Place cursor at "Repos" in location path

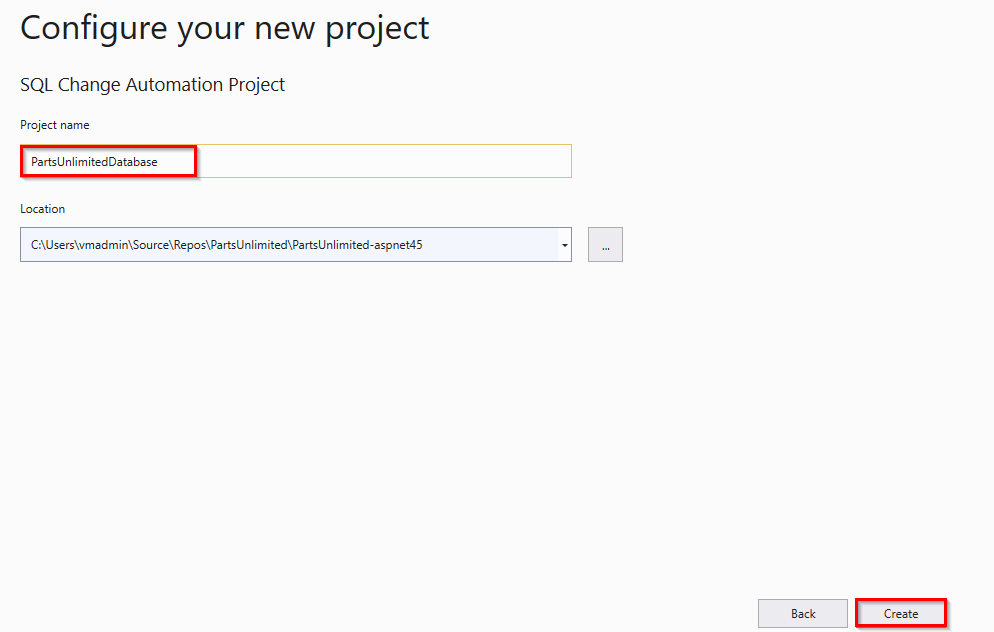click(x=190, y=245)
